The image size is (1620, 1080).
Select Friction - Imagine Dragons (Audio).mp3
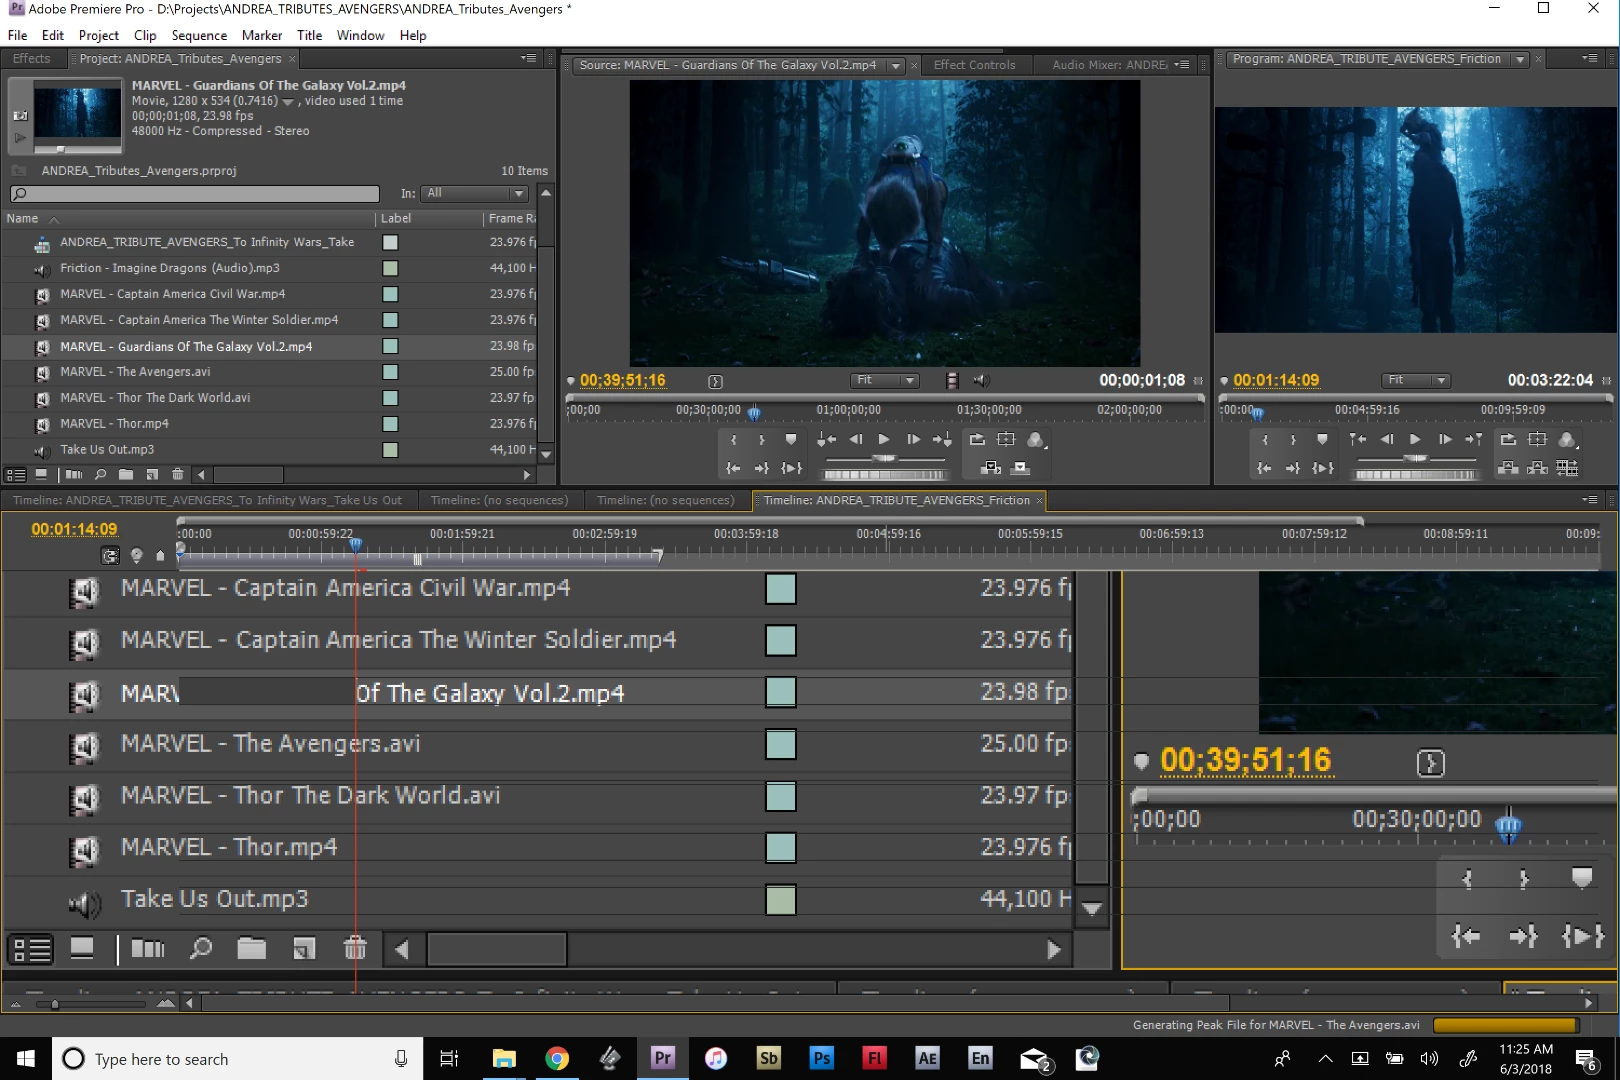point(170,268)
